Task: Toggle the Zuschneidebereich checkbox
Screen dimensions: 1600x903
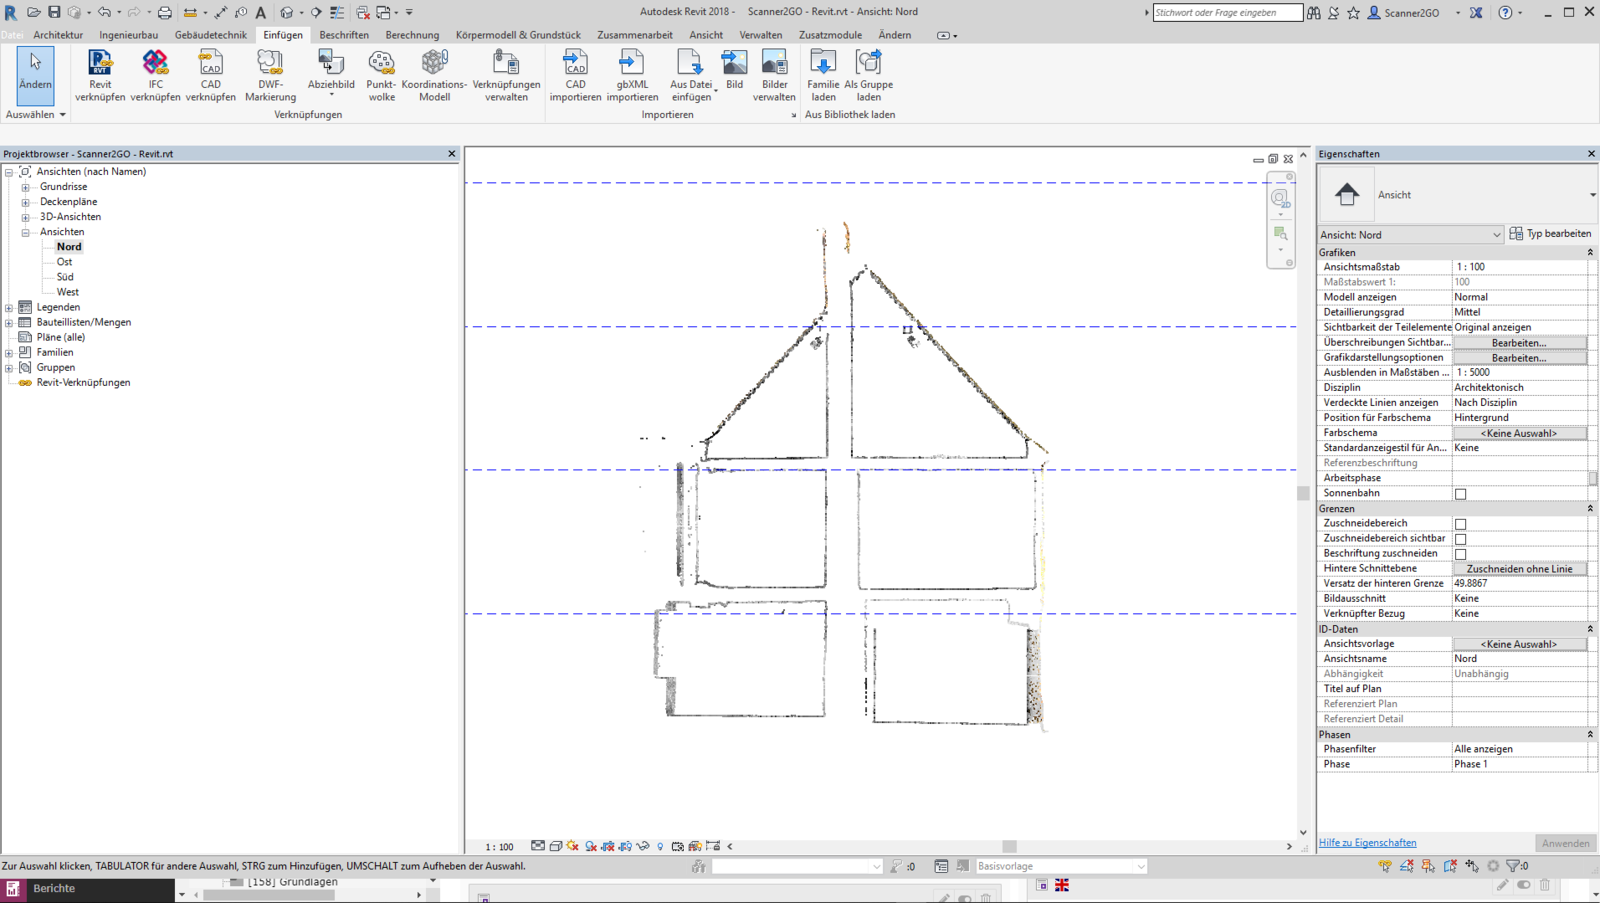Action: [1460, 524]
